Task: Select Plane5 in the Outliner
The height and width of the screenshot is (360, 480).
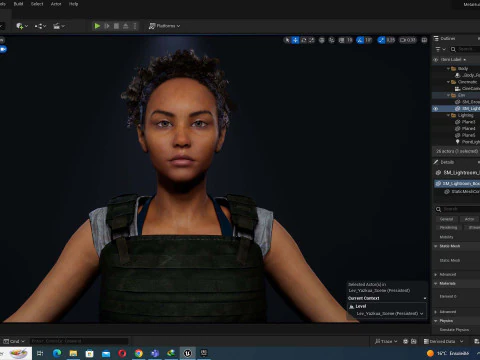Action: coord(456,135)
